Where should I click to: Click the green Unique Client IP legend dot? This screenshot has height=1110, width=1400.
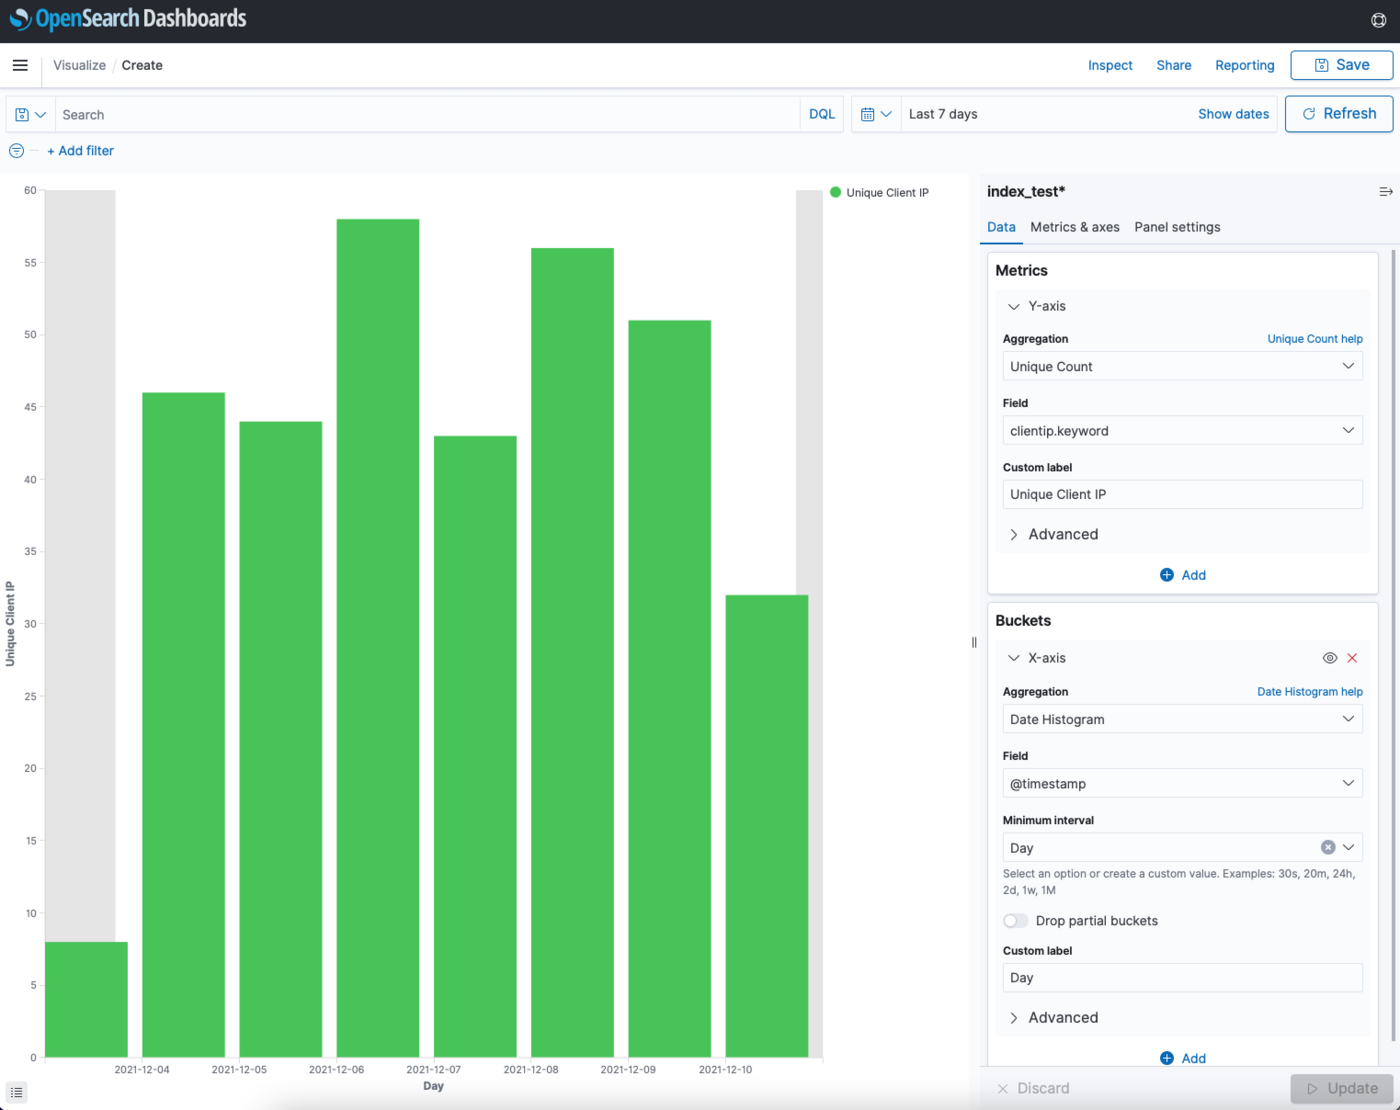click(x=835, y=192)
